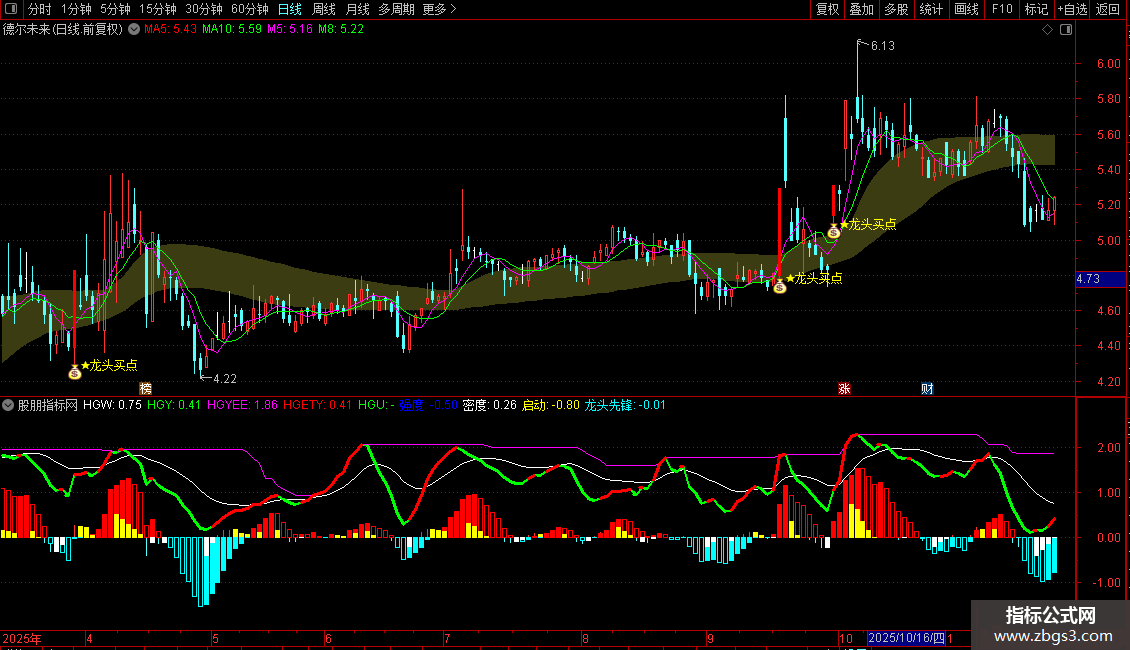Open 多股 multi-stock view
Viewport: 1130px width, 650px height.
tap(896, 9)
